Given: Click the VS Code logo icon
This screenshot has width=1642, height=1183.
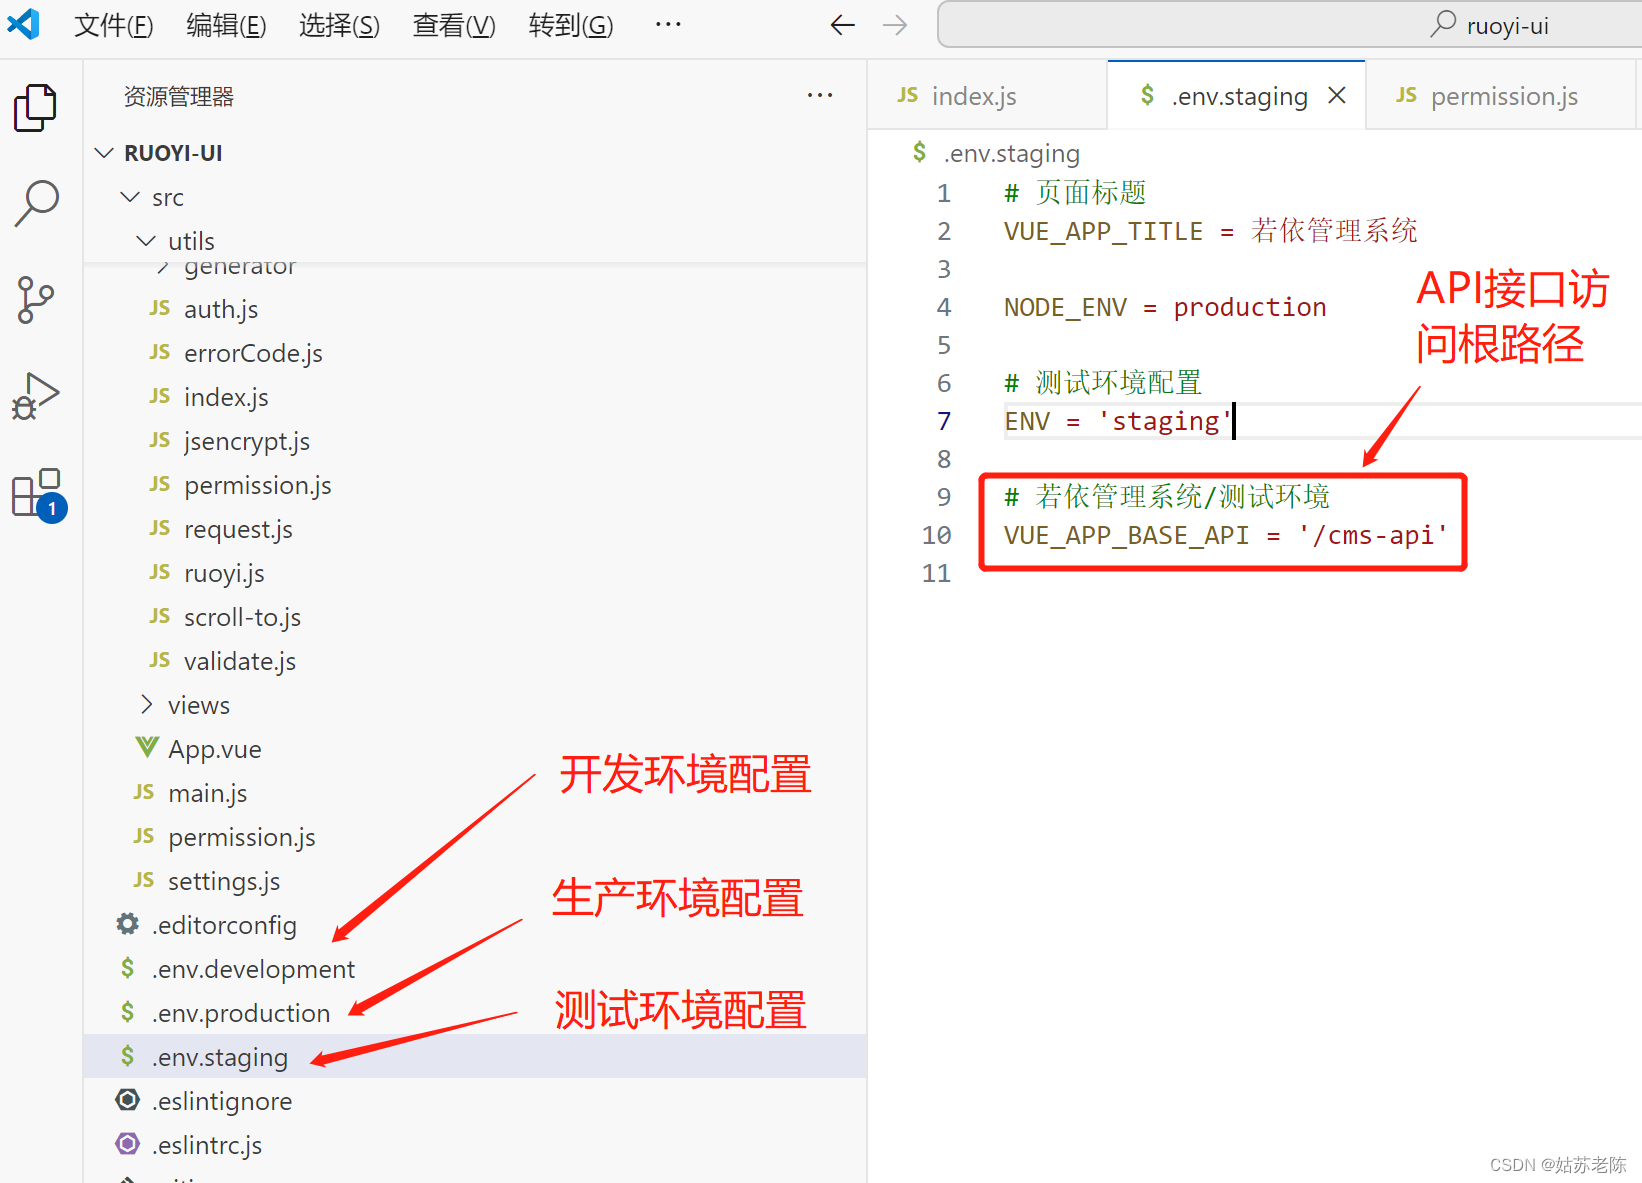Looking at the screenshot, I should (23, 24).
